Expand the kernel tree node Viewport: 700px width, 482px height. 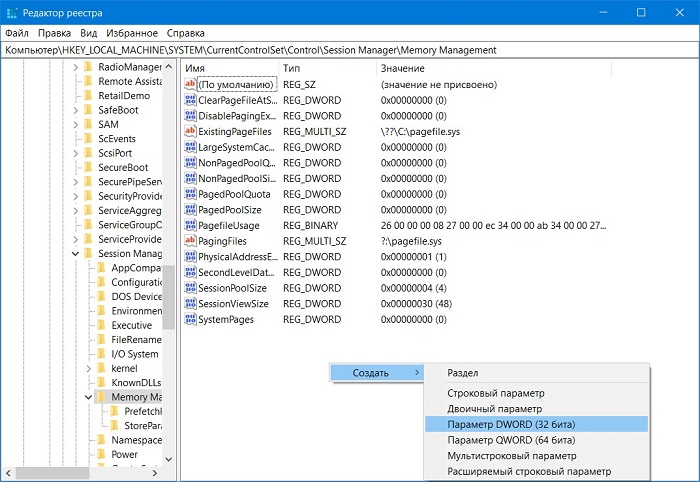tap(88, 368)
